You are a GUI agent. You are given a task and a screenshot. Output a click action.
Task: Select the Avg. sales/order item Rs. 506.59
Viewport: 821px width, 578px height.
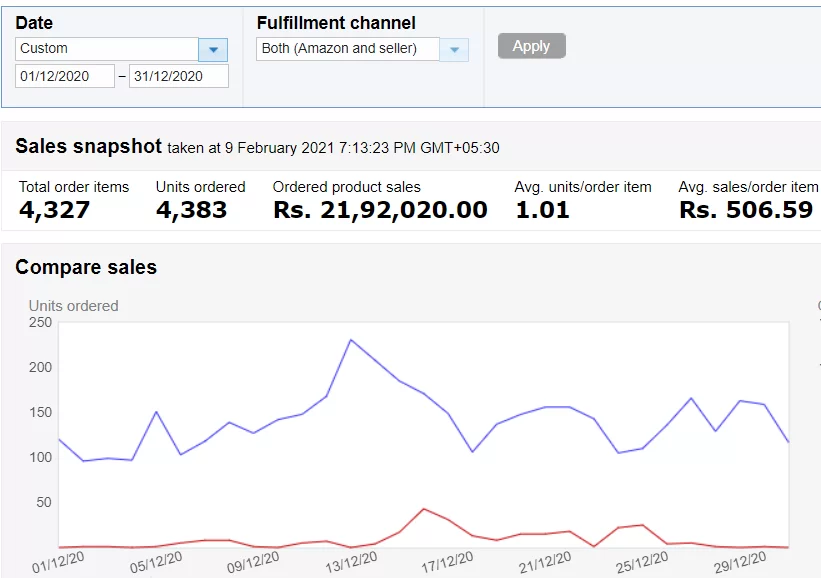pos(745,210)
